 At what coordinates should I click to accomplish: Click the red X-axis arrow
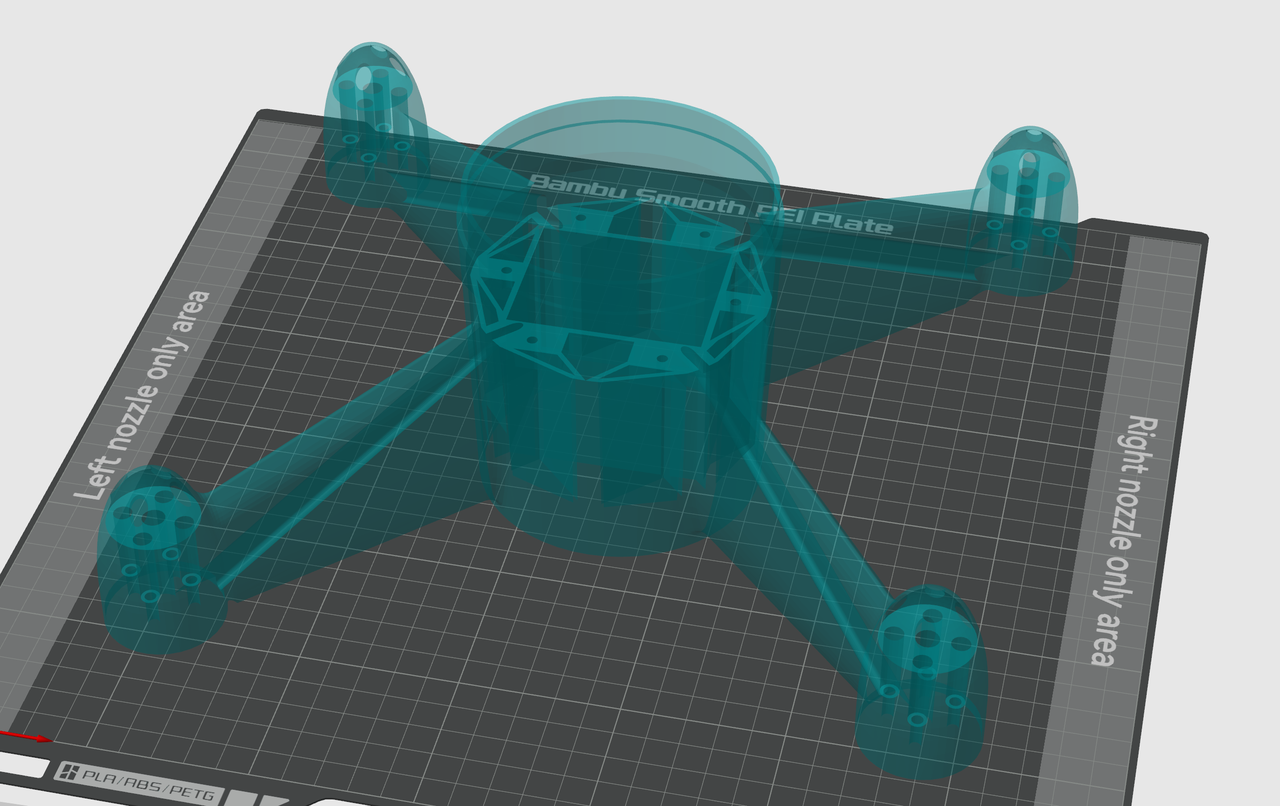pyautogui.click(x=25, y=737)
